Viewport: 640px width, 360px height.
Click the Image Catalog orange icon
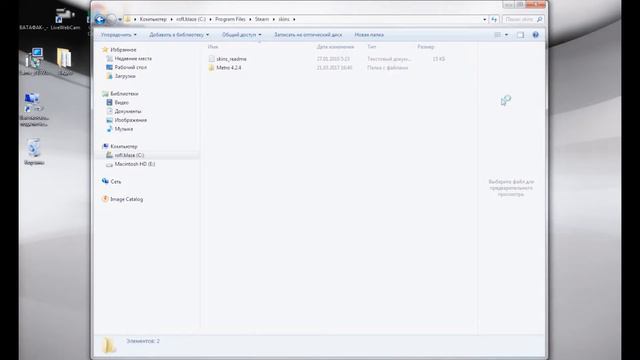click(x=105, y=199)
